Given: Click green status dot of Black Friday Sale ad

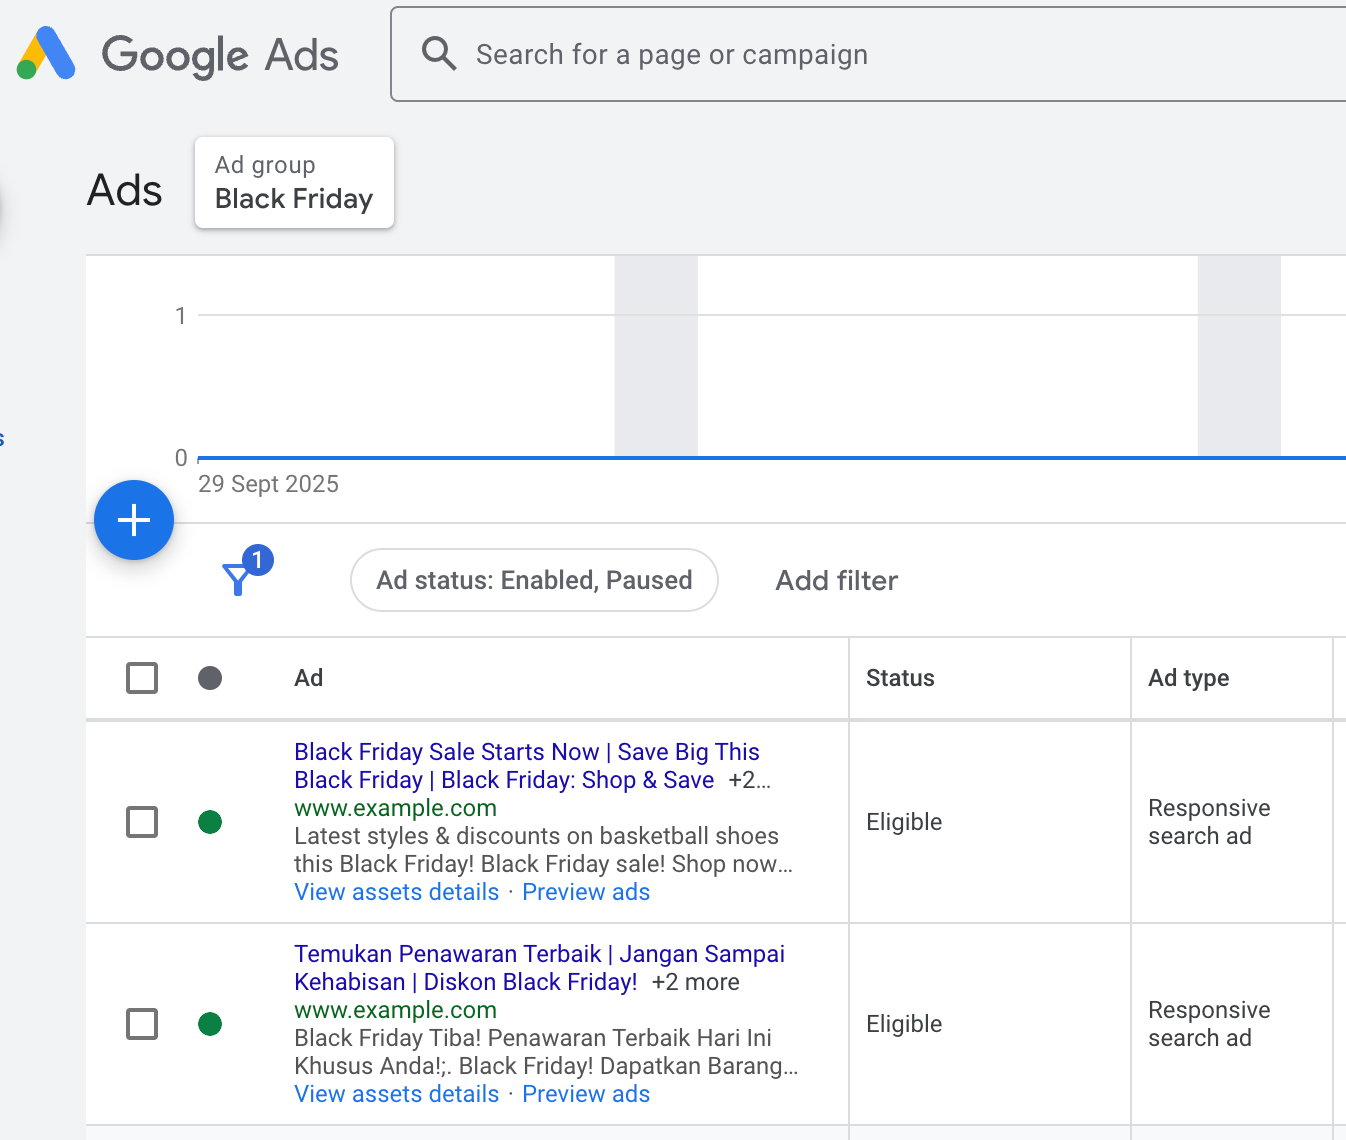Looking at the screenshot, I should [x=210, y=822].
